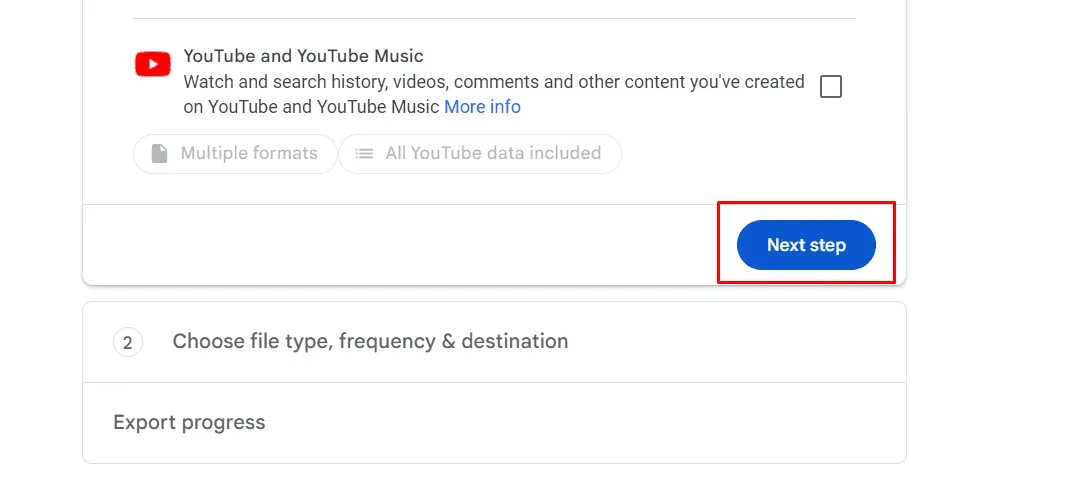The image size is (1076, 480).
Task: Click the Multiple formats button
Action: pyautogui.click(x=235, y=153)
